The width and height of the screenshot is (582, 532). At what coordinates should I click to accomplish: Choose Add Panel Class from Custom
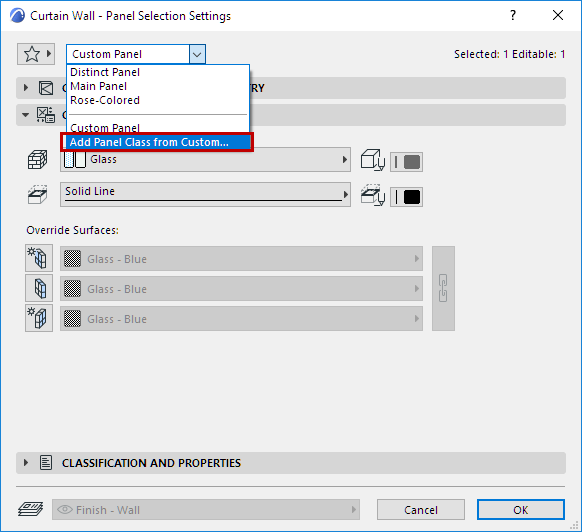(157, 142)
